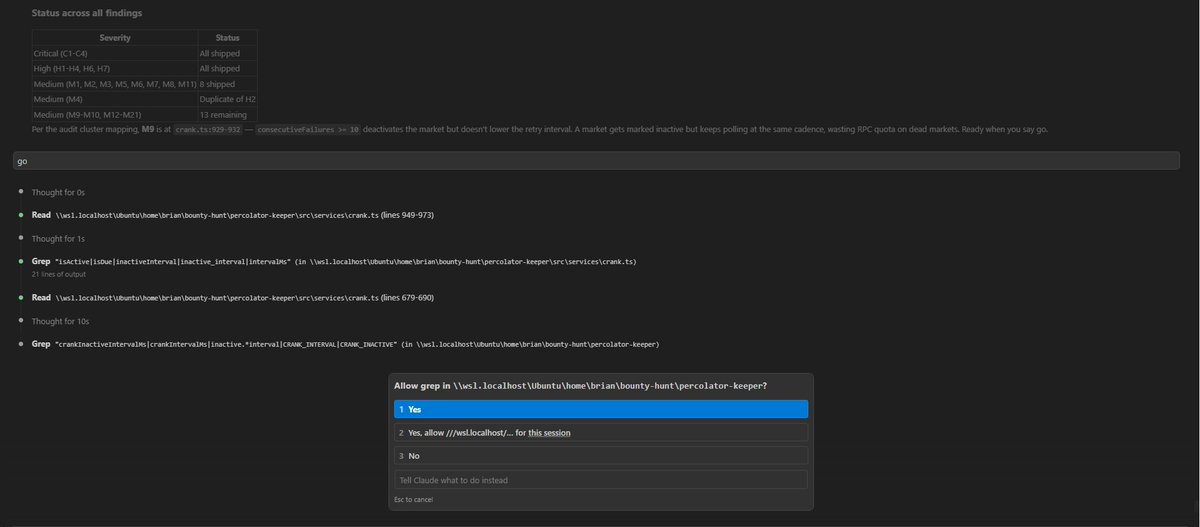Select 'All shipped' in the Critical row
This screenshot has width=1200, height=527.
[227, 53]
